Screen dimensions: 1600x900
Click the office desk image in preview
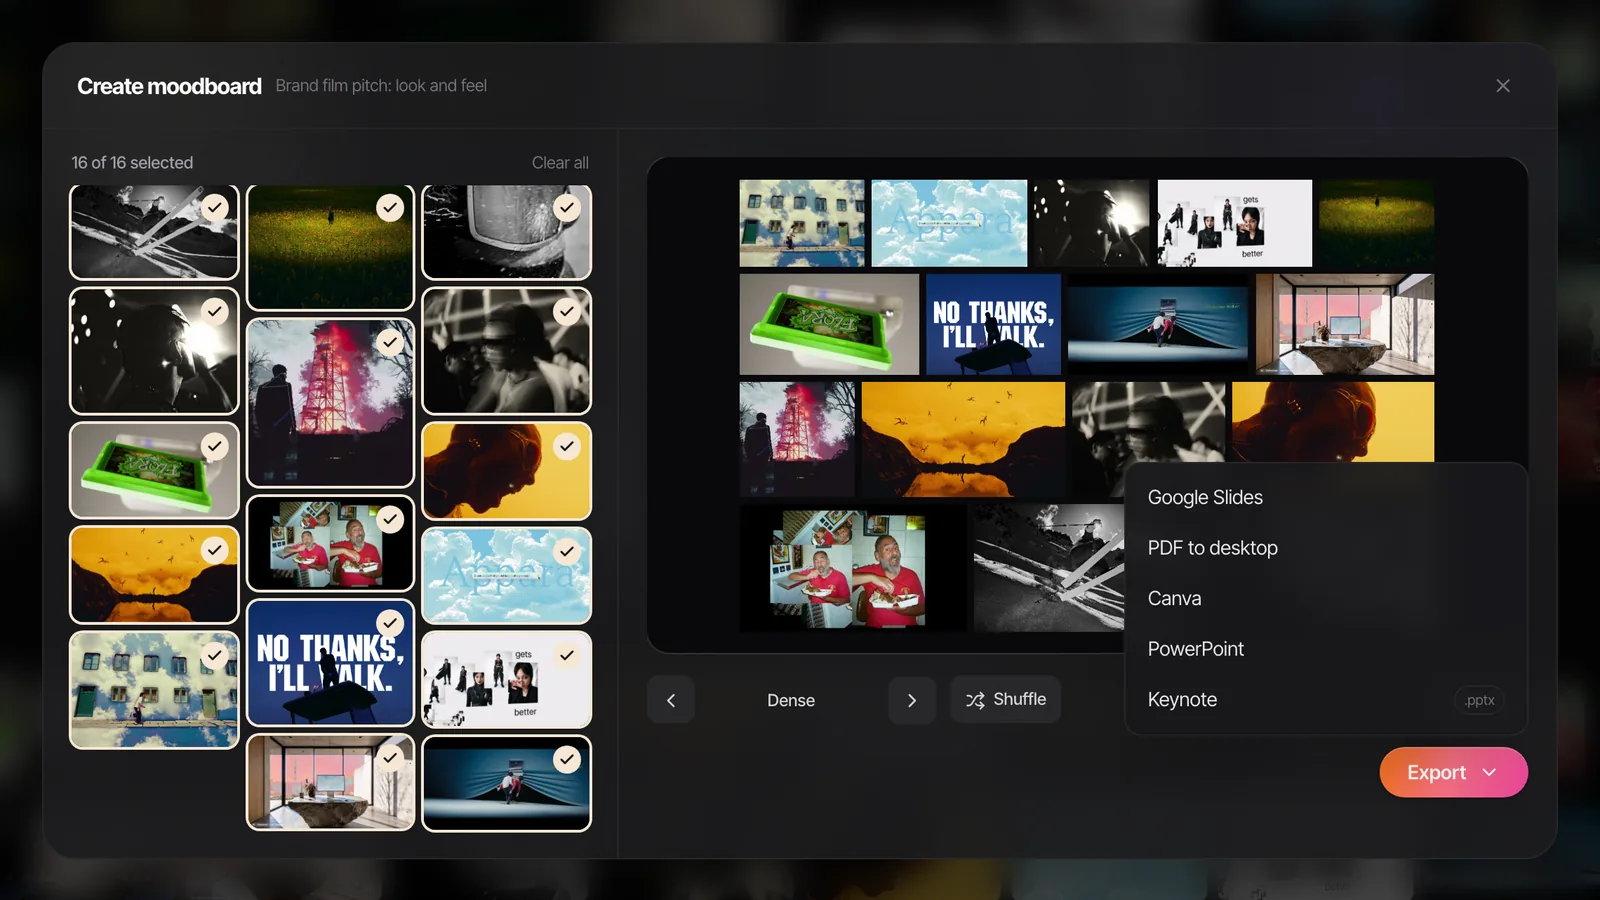click(x=1345, y=324)
